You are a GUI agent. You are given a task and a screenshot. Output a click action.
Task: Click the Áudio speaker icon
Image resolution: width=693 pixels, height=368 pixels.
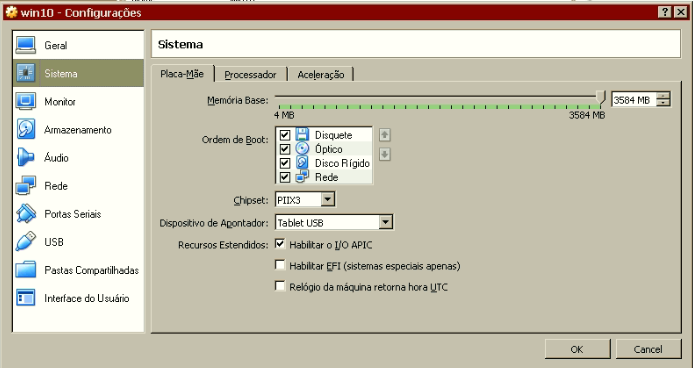[x=26, y=157]
